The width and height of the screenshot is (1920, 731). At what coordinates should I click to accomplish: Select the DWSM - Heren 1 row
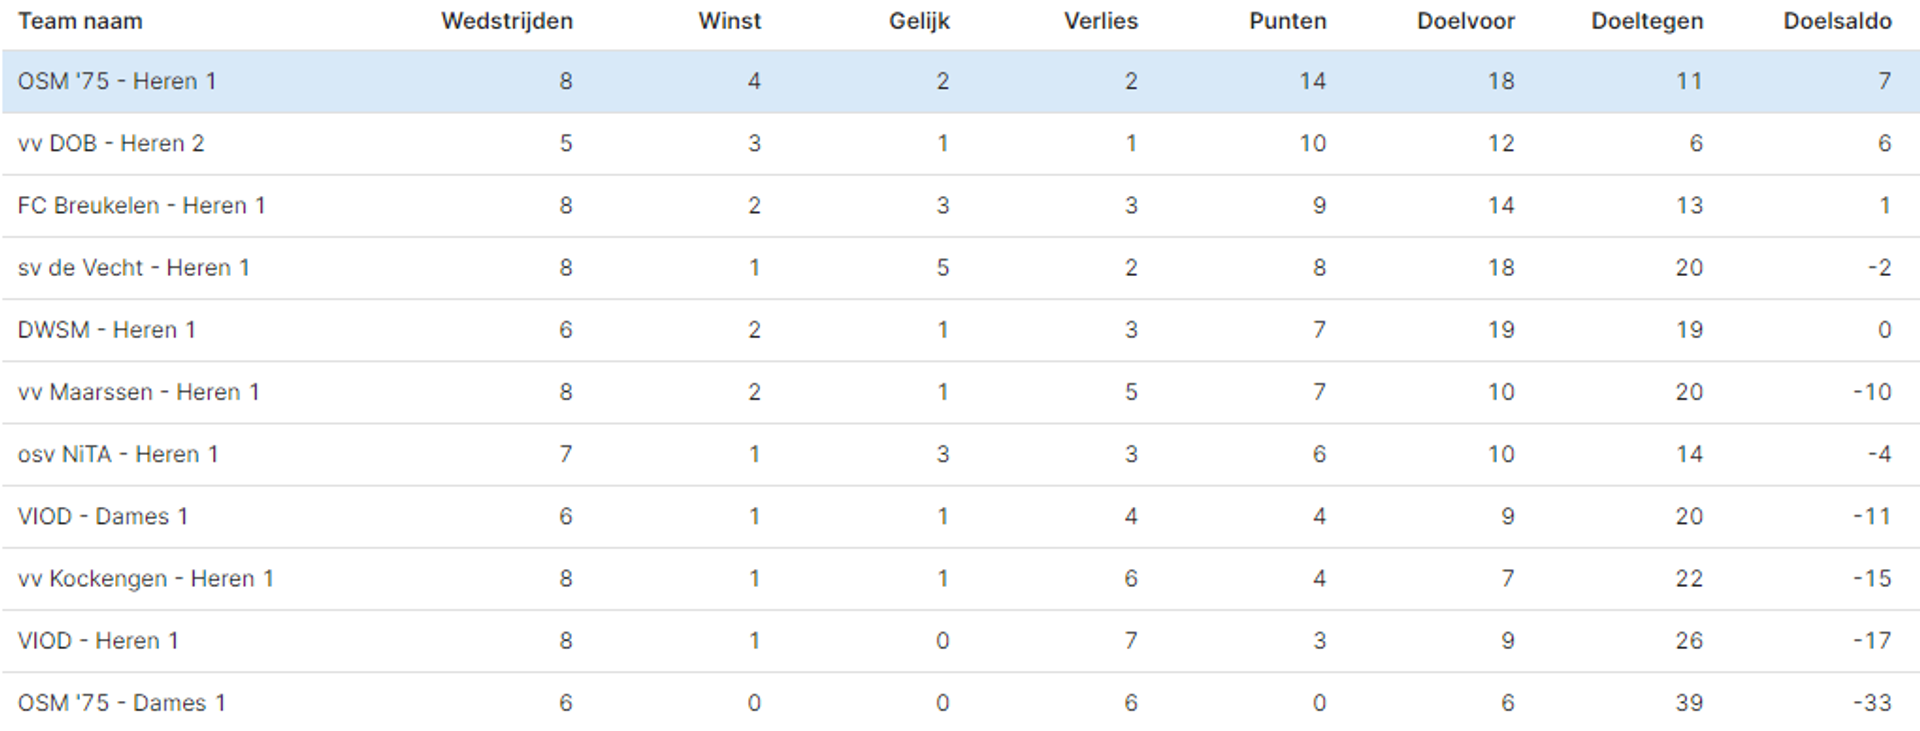(x=960, y=330)
